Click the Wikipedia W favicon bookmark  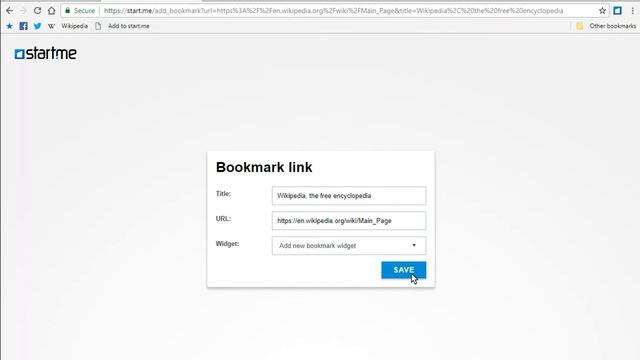51,26
